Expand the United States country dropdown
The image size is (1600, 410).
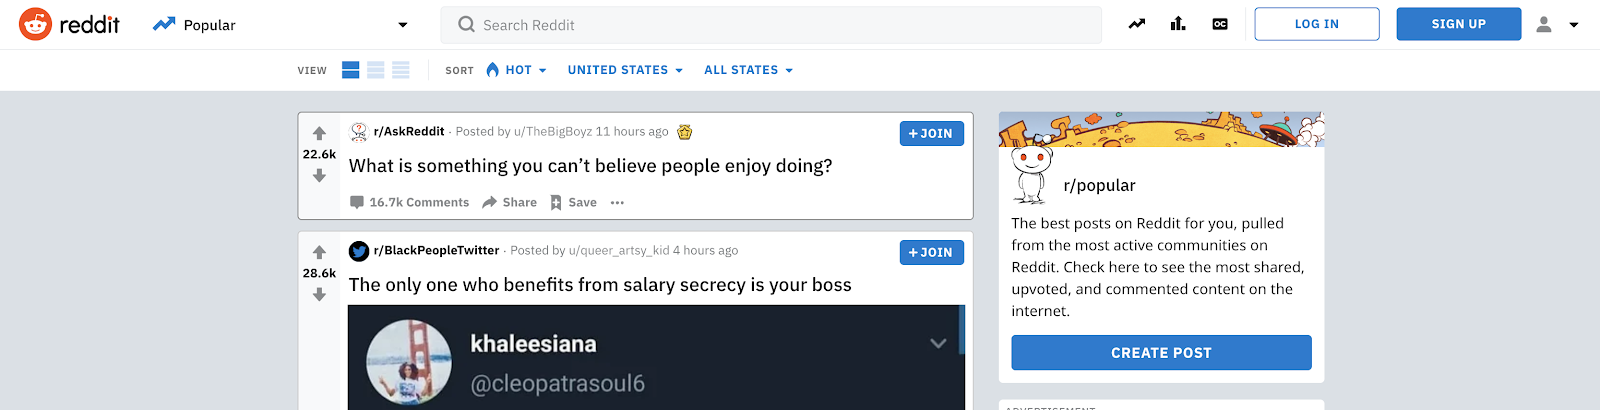[x=625, y=70]
